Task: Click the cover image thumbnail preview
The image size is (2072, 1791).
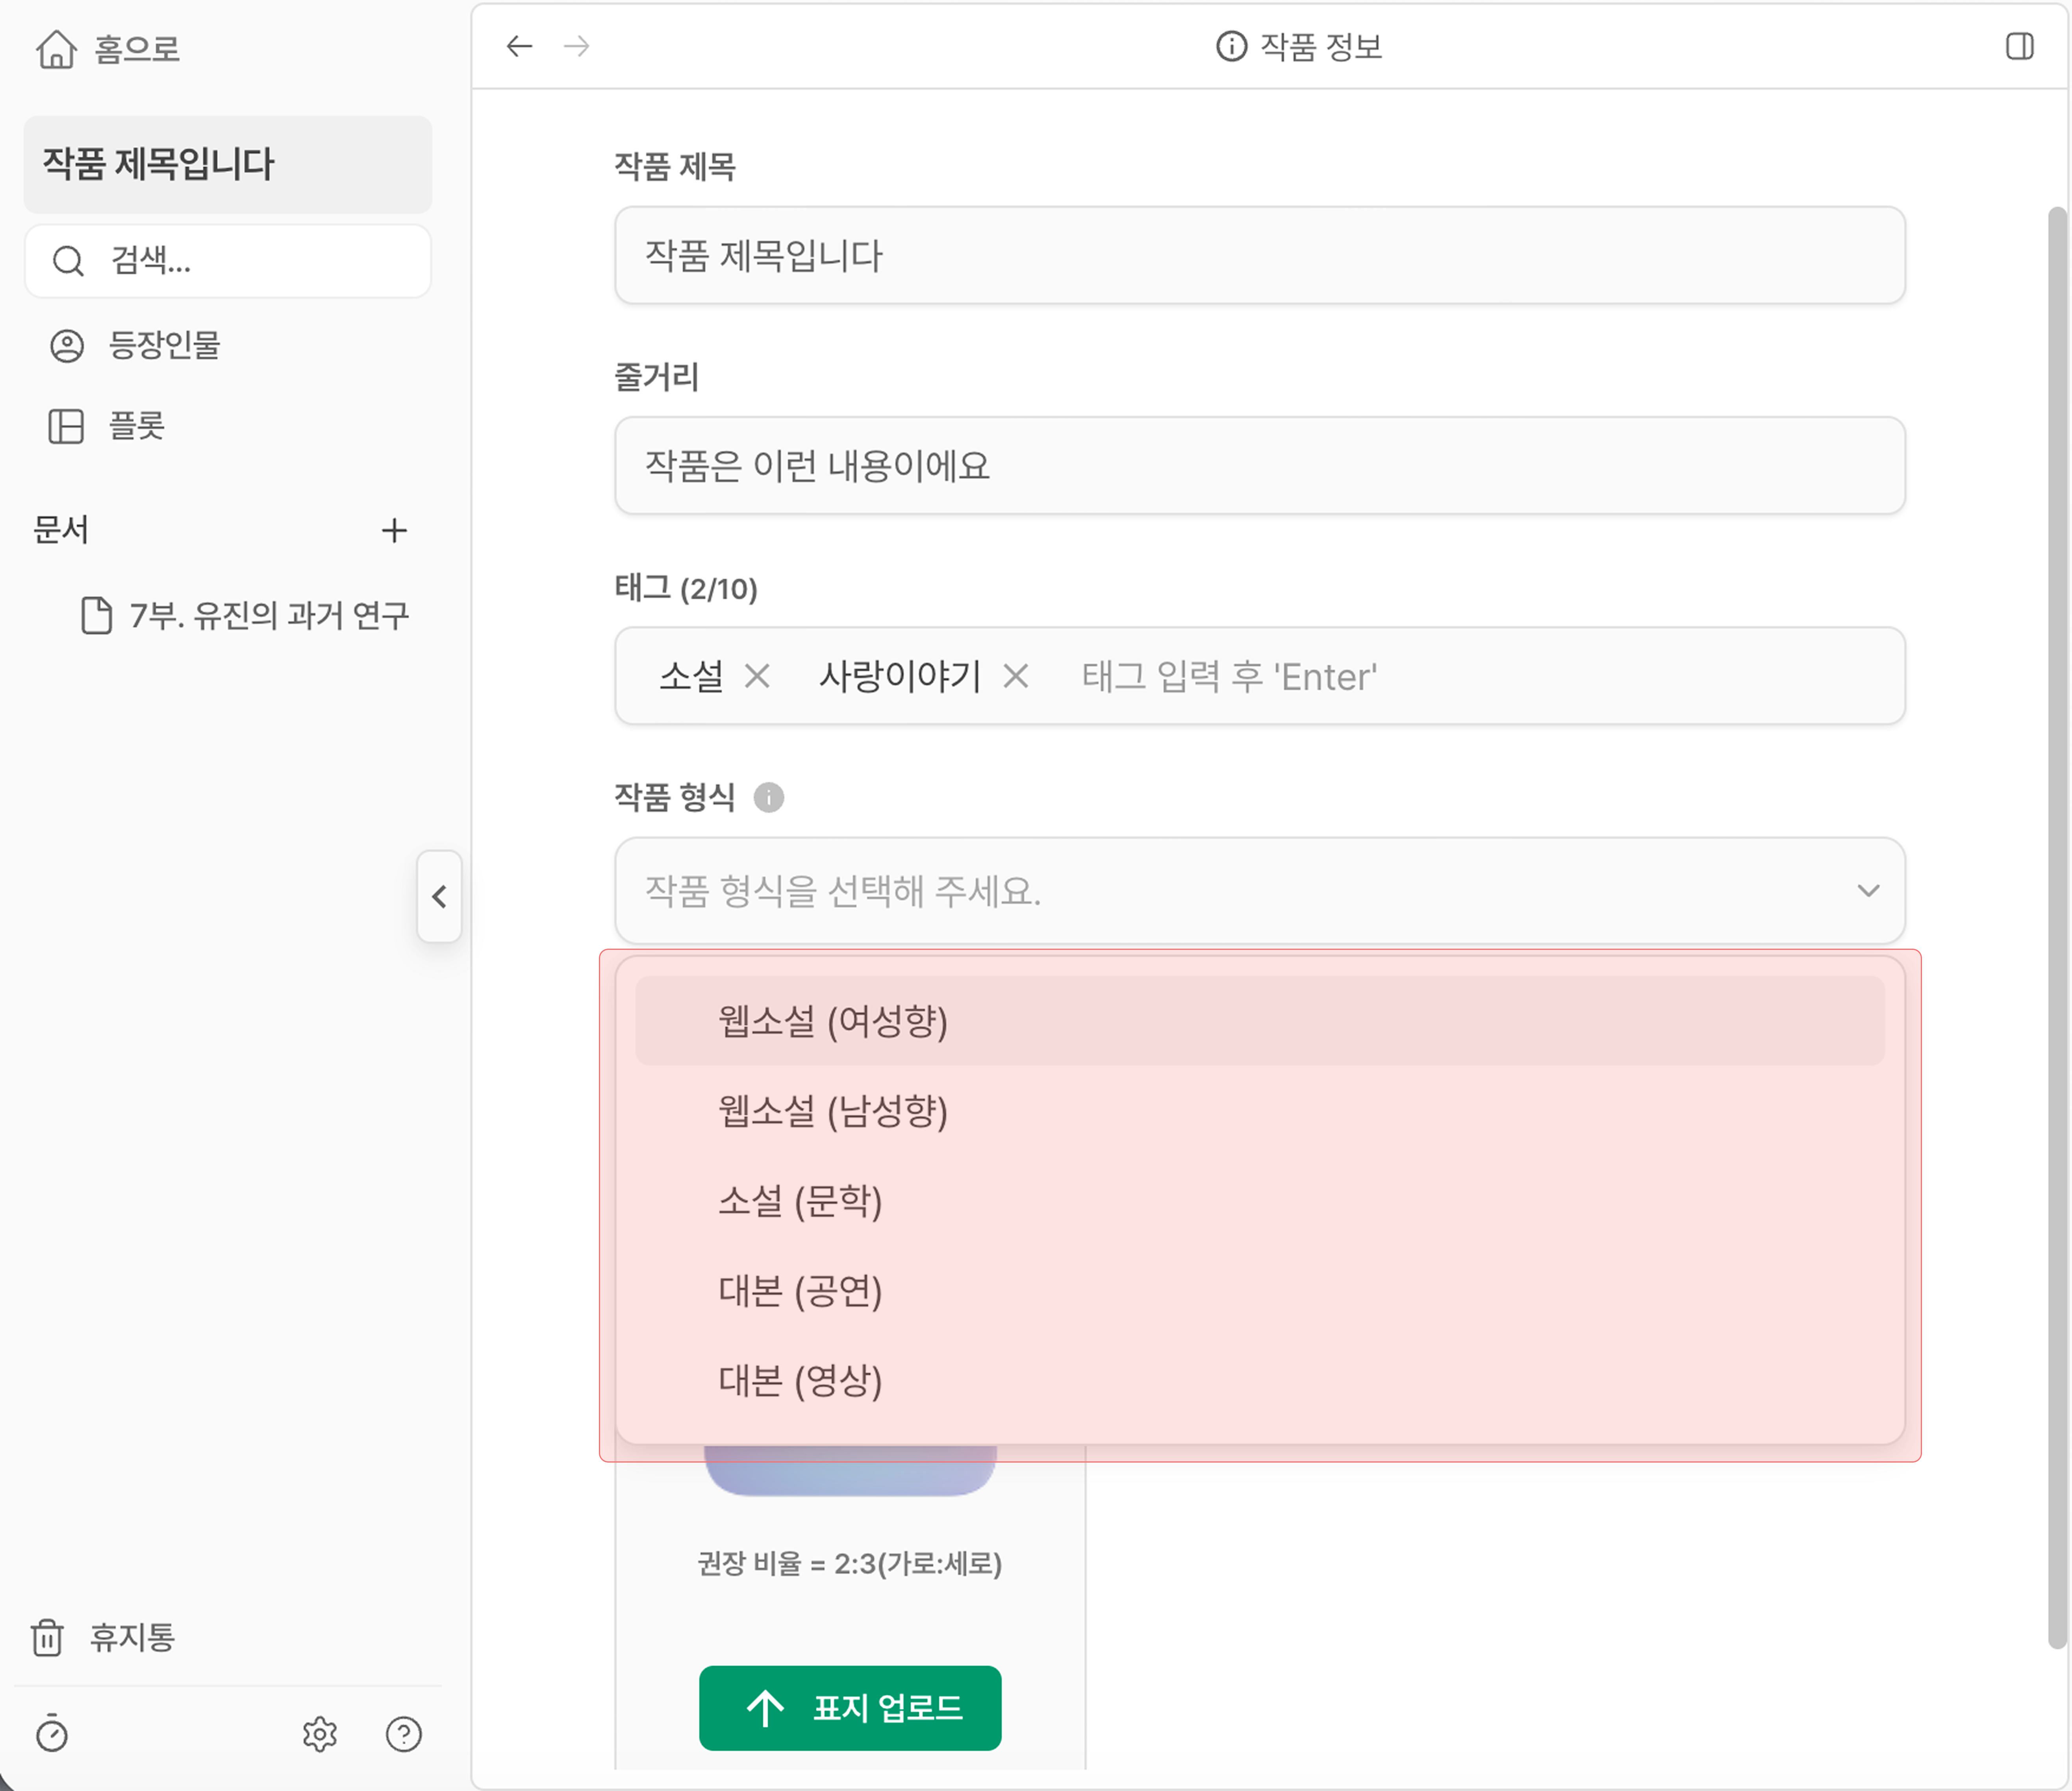Action: (x=850, y=1470)
